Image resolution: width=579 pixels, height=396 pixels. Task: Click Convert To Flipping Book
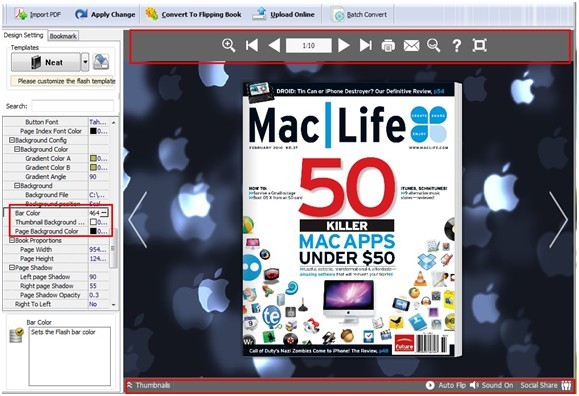(193, 14)
